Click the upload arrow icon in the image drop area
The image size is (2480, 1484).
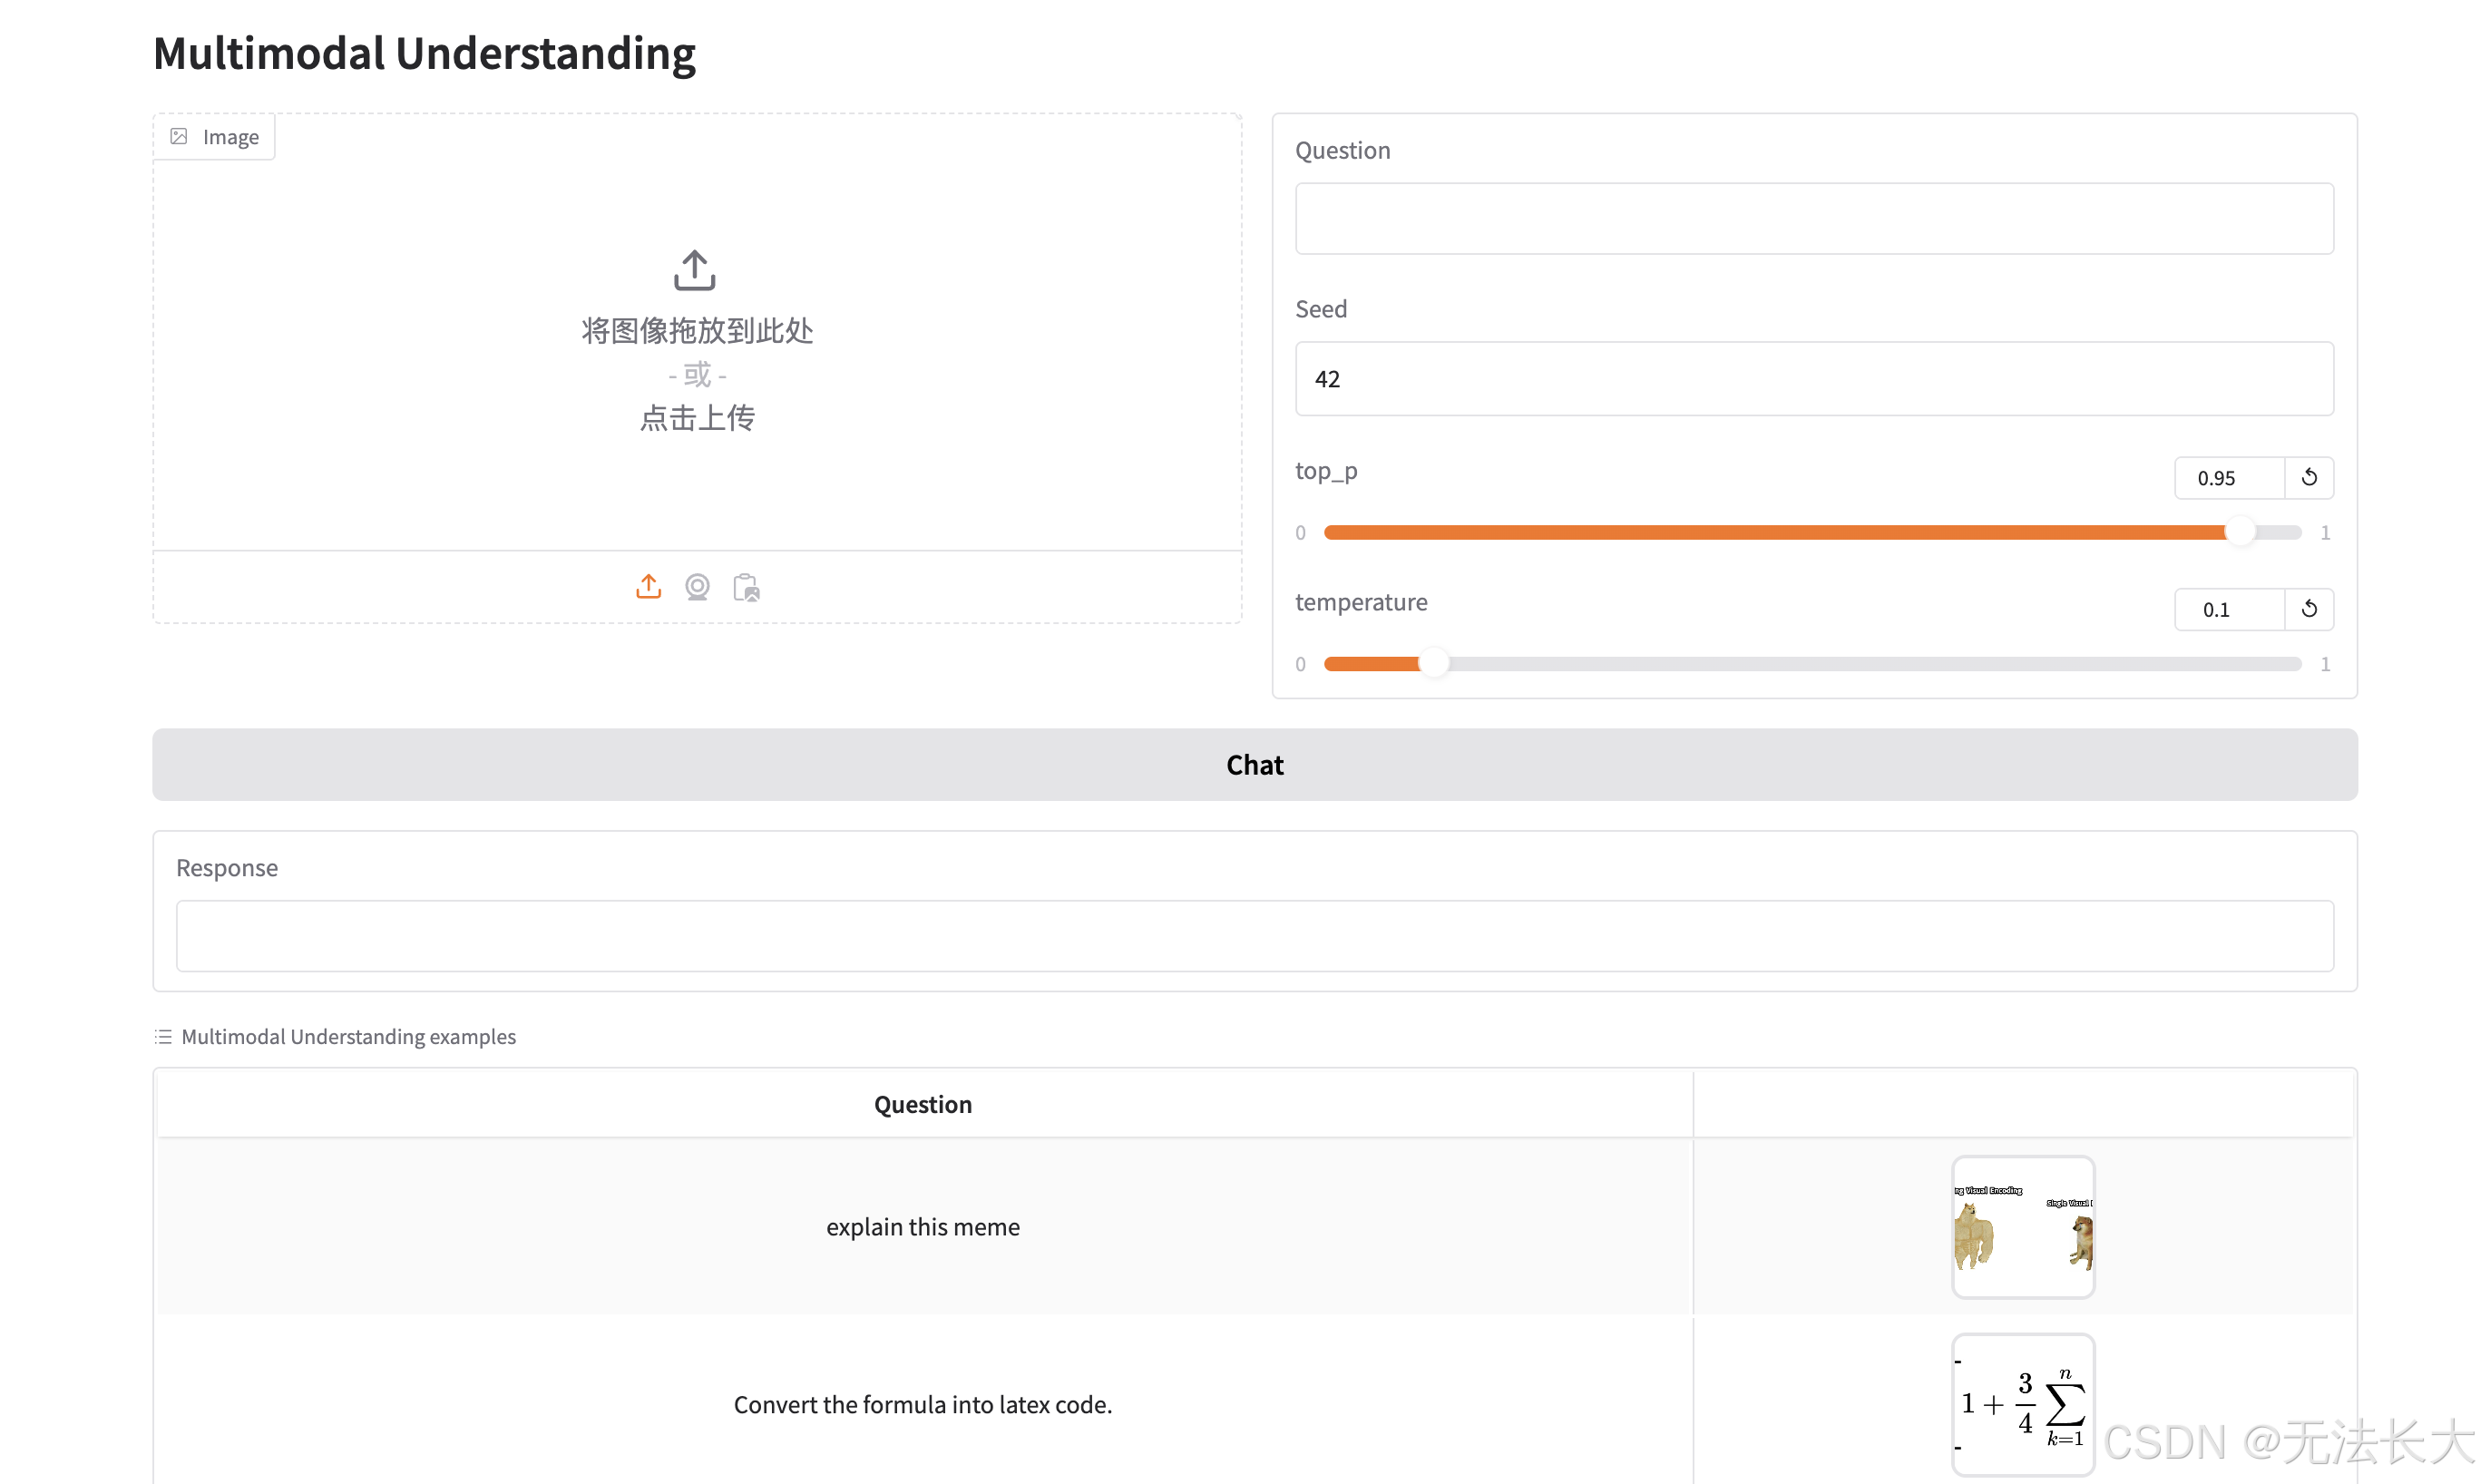694,270
